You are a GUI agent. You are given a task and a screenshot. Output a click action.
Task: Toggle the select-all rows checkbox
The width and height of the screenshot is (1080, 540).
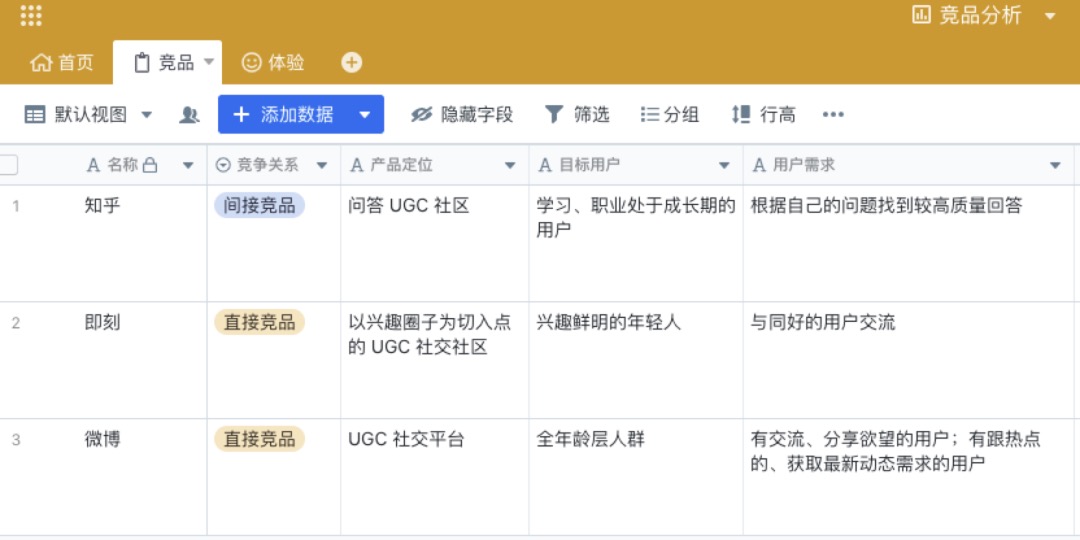point(8,165)
